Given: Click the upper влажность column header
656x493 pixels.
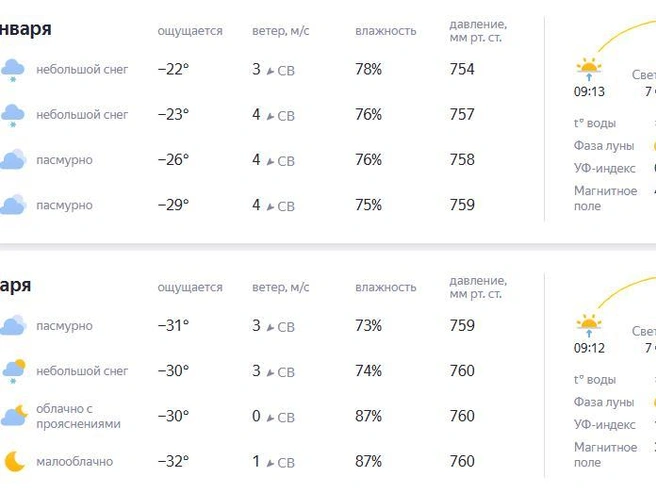Looking at the screenshot, I should pyautogui.click(x=386, y=31).
